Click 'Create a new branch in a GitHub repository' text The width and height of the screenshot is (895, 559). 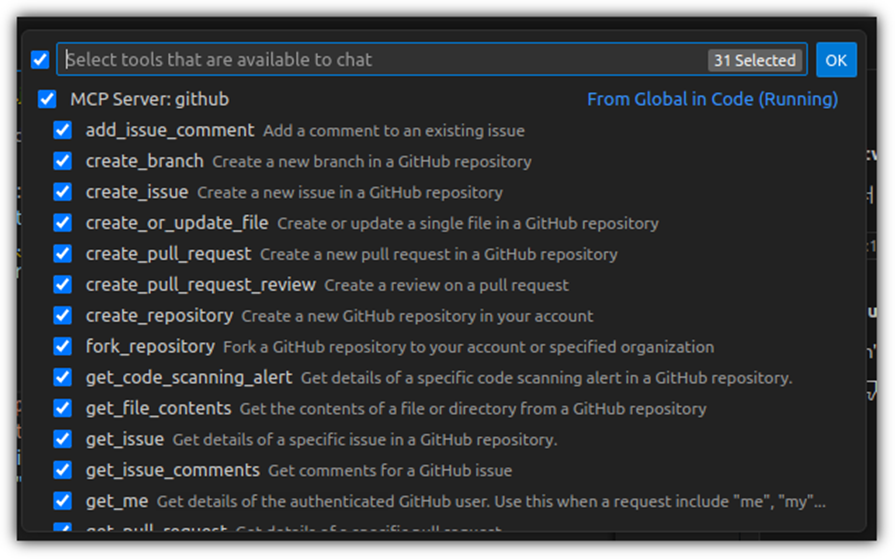[x=372, y=162]
